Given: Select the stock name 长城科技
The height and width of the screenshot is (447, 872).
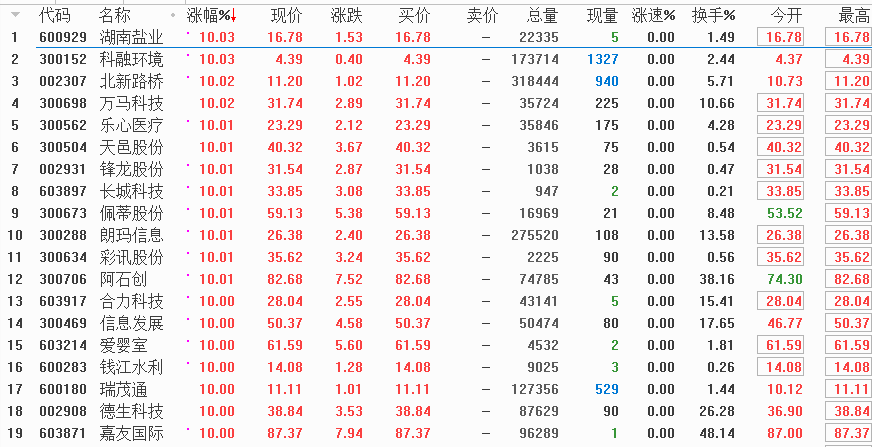Looking at the screenshot, I should click(131, 191).
